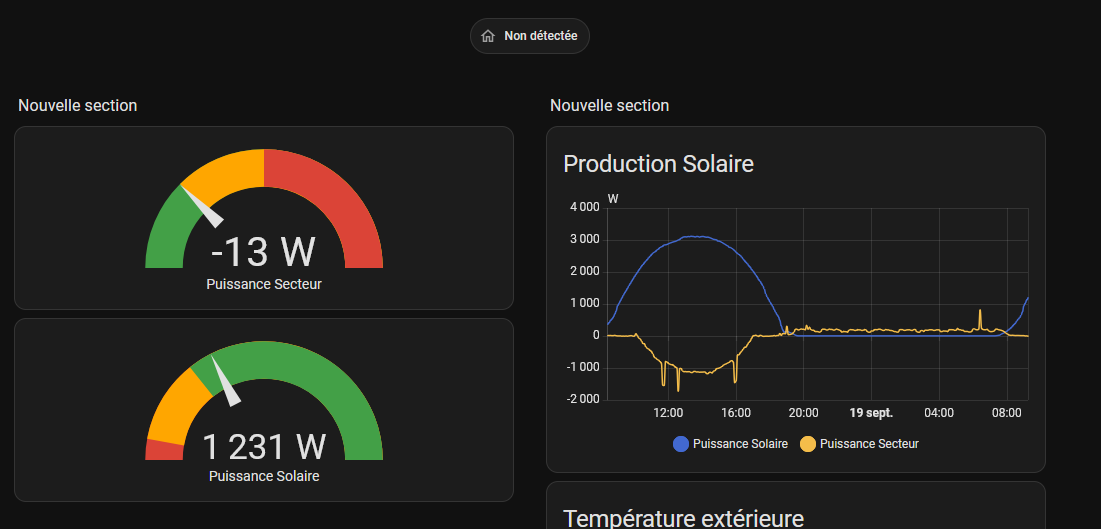Screen dimensions: 1101x529
Task: Toggle Puissance Solaire series in chart legend
Action: pos(730,444)
